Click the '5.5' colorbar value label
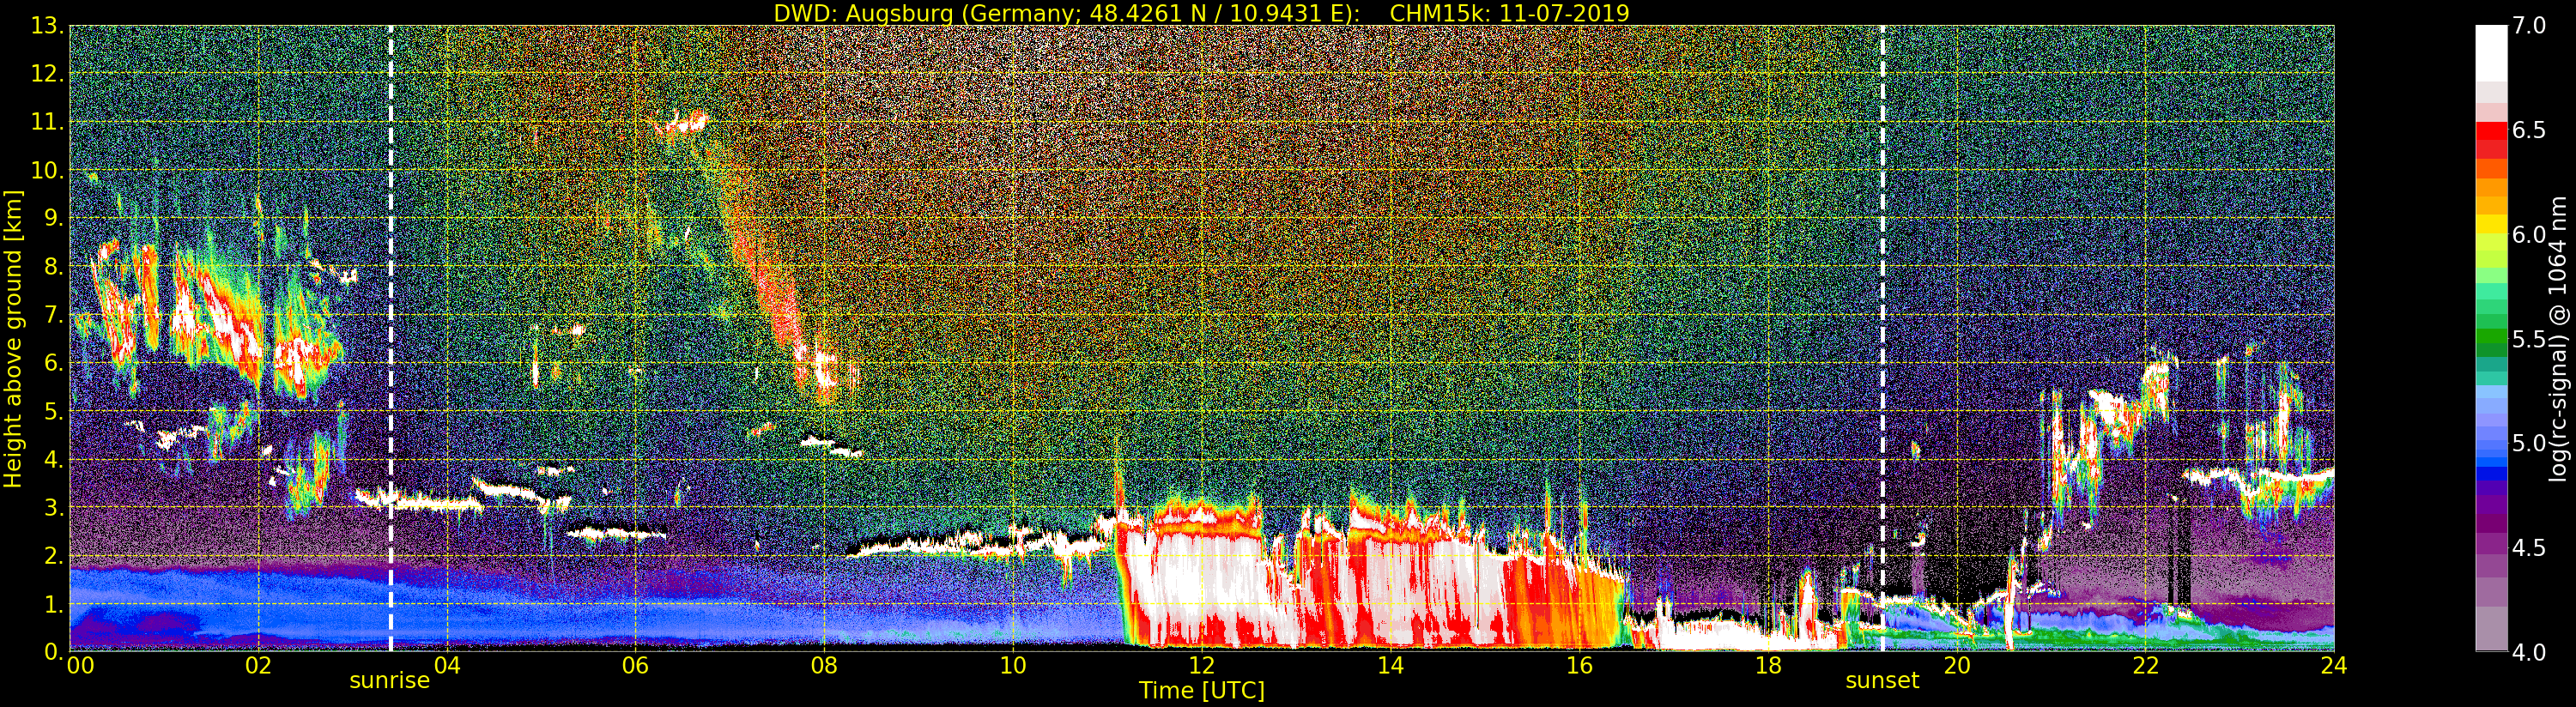Screen dimensions: 2576x707 point(2529,339)
